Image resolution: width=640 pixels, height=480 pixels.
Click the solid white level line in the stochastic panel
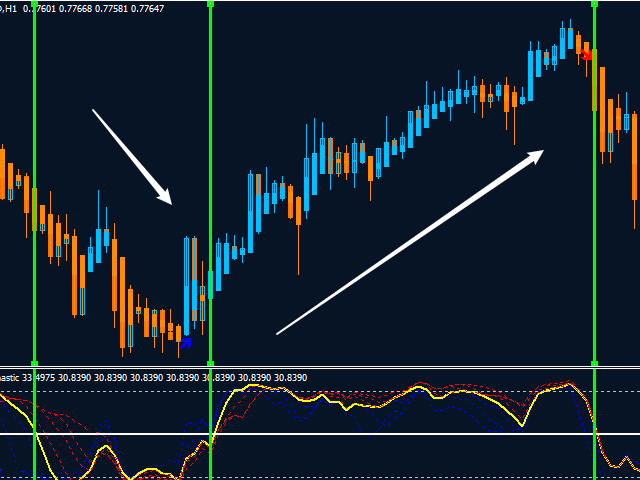point(320,433)
